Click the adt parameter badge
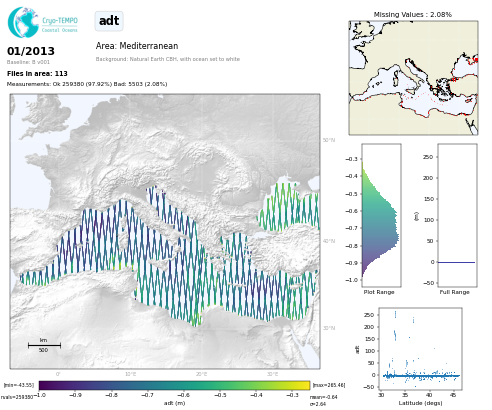 click(109, 21)
